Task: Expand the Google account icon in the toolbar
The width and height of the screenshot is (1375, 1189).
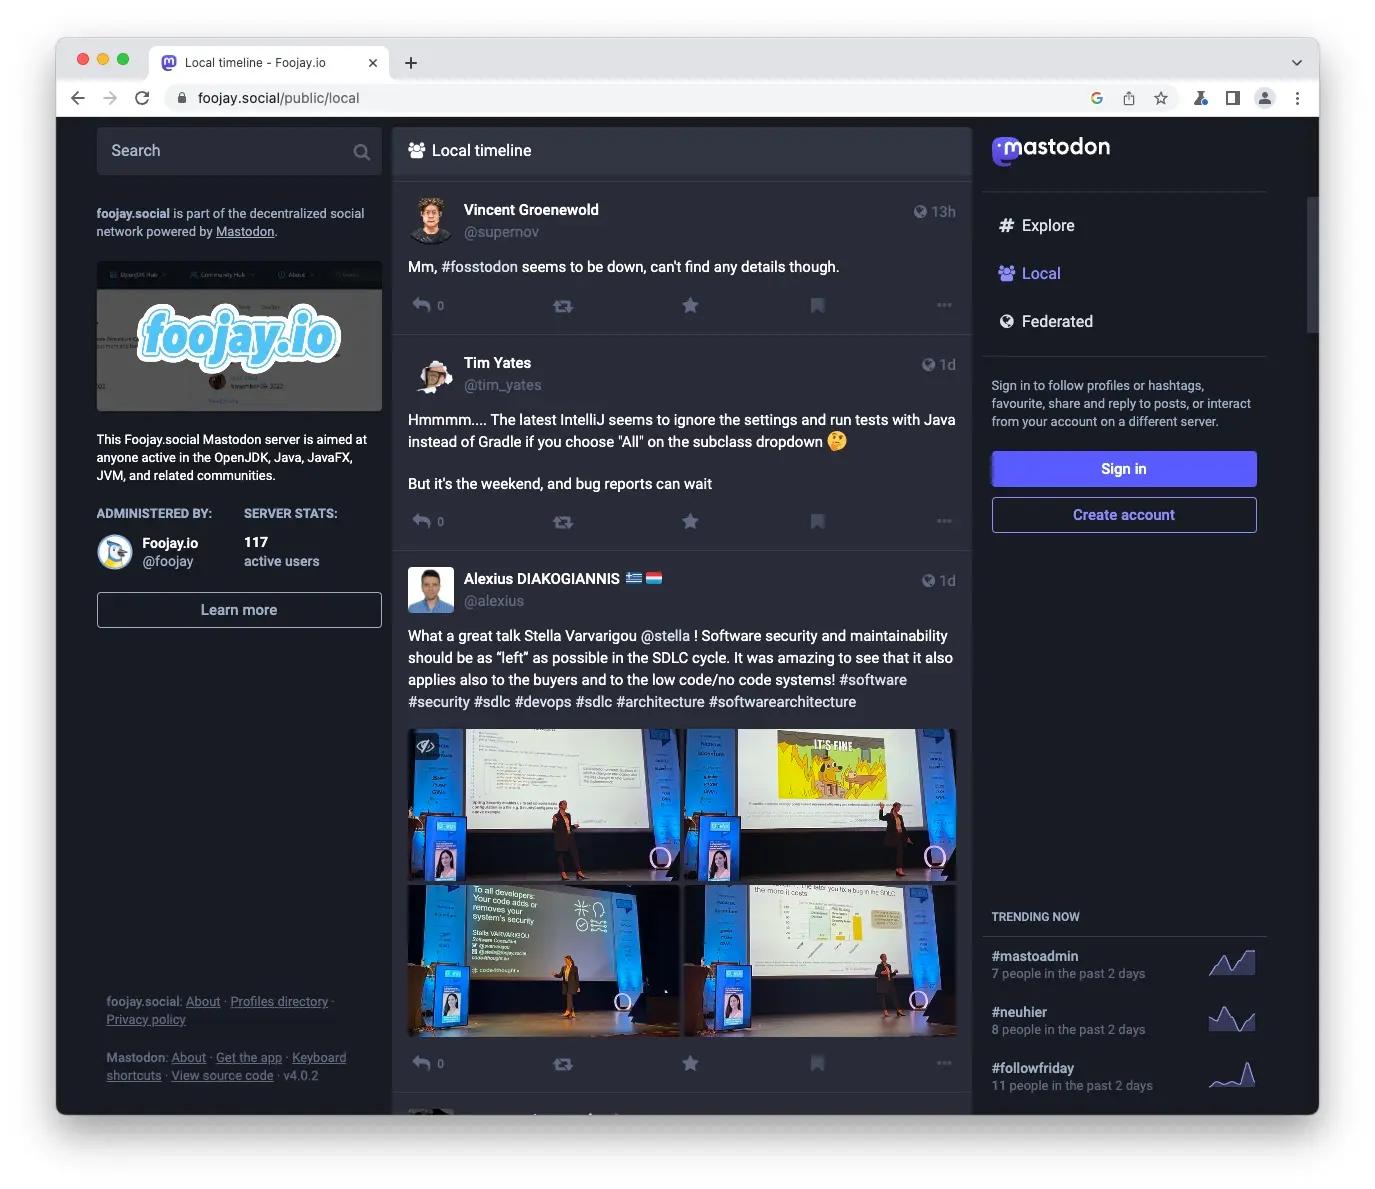Action: (x=1264, y=98)
